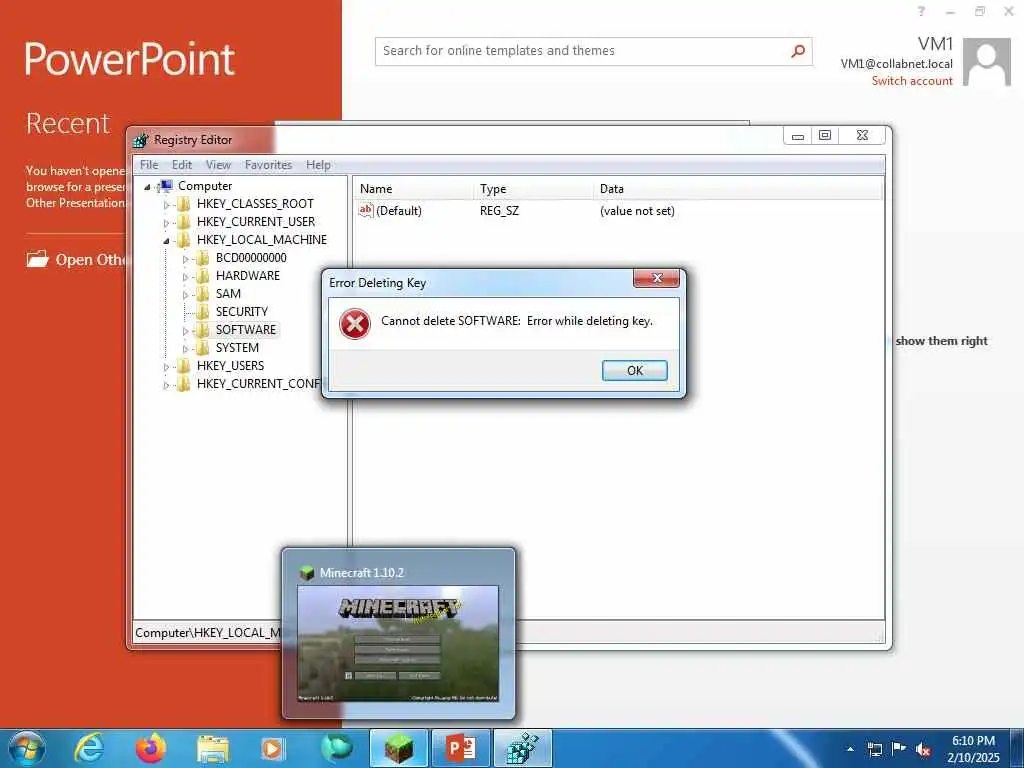Open the File menu in Registry Editor

149,165
